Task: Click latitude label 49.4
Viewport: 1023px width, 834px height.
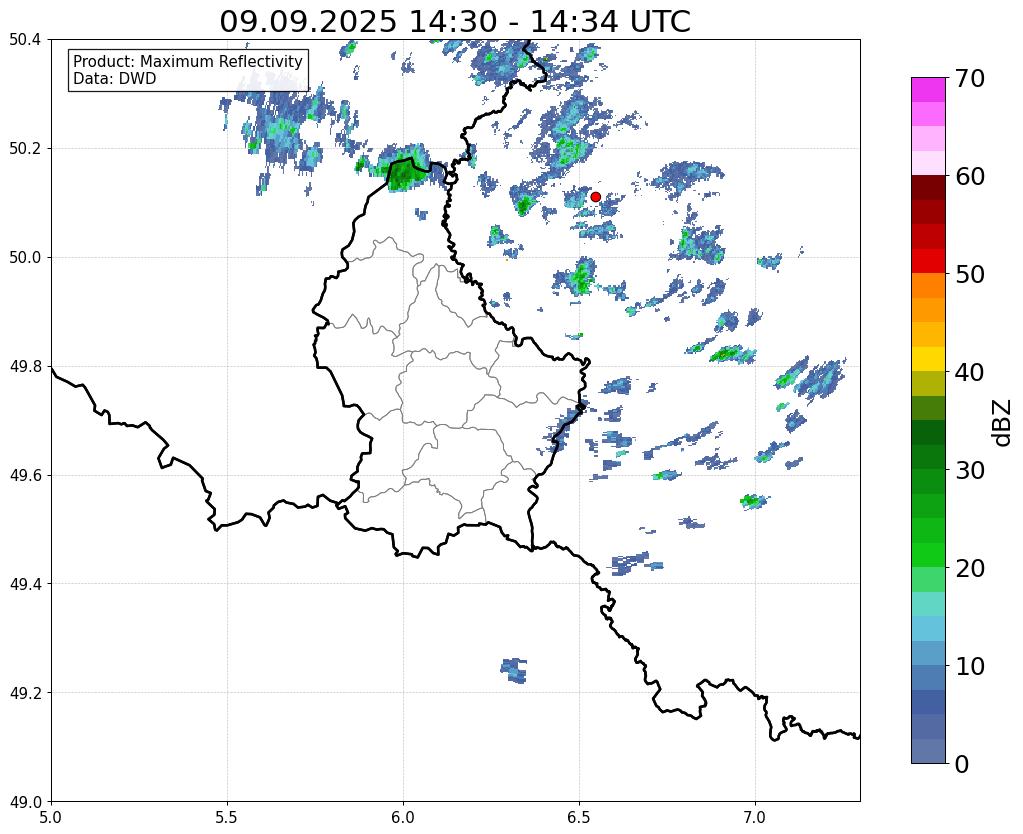Action: pos(25,584)
